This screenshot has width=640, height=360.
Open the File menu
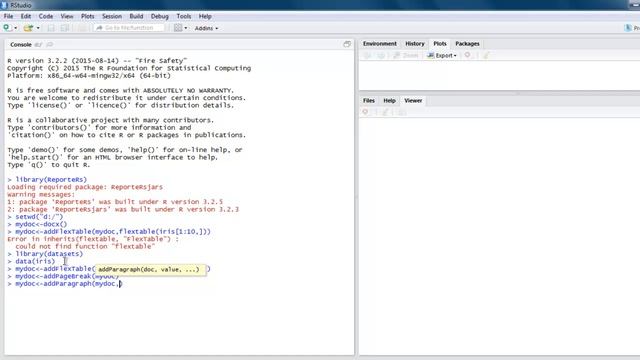(8, 16)
